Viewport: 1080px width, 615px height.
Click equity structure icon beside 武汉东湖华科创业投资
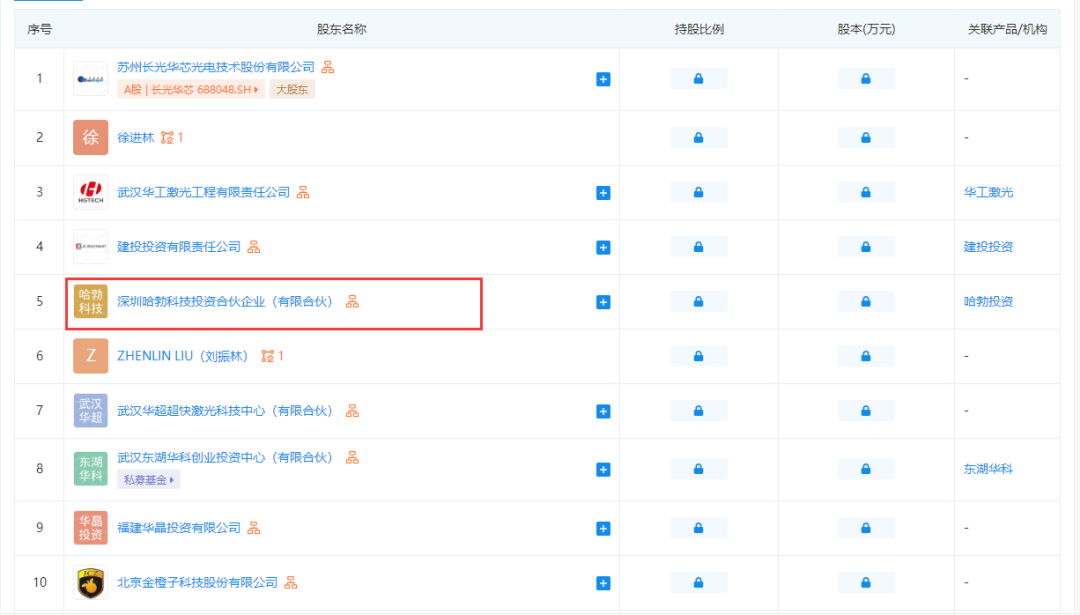(x=353, y=458)
